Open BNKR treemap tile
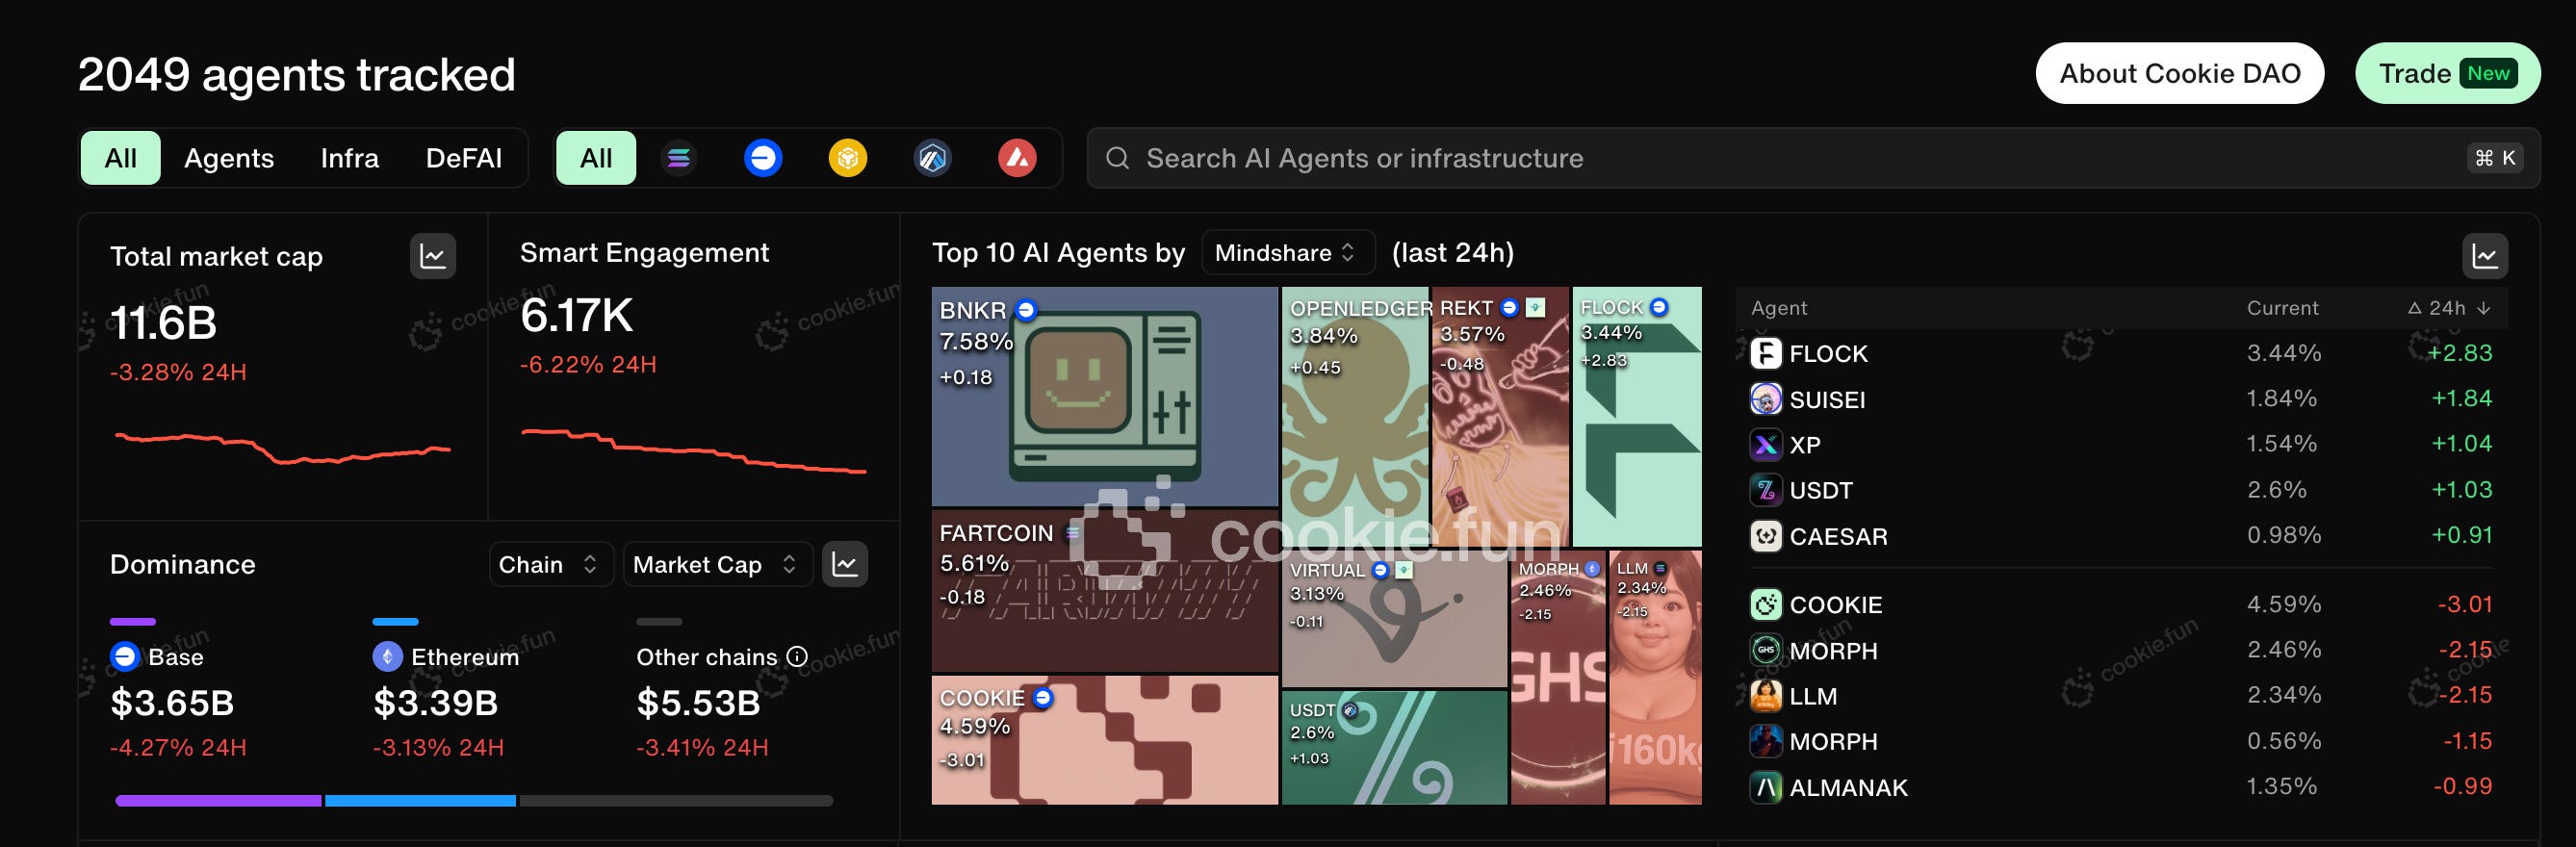The image size is (2576, 847). [1105, 397]
